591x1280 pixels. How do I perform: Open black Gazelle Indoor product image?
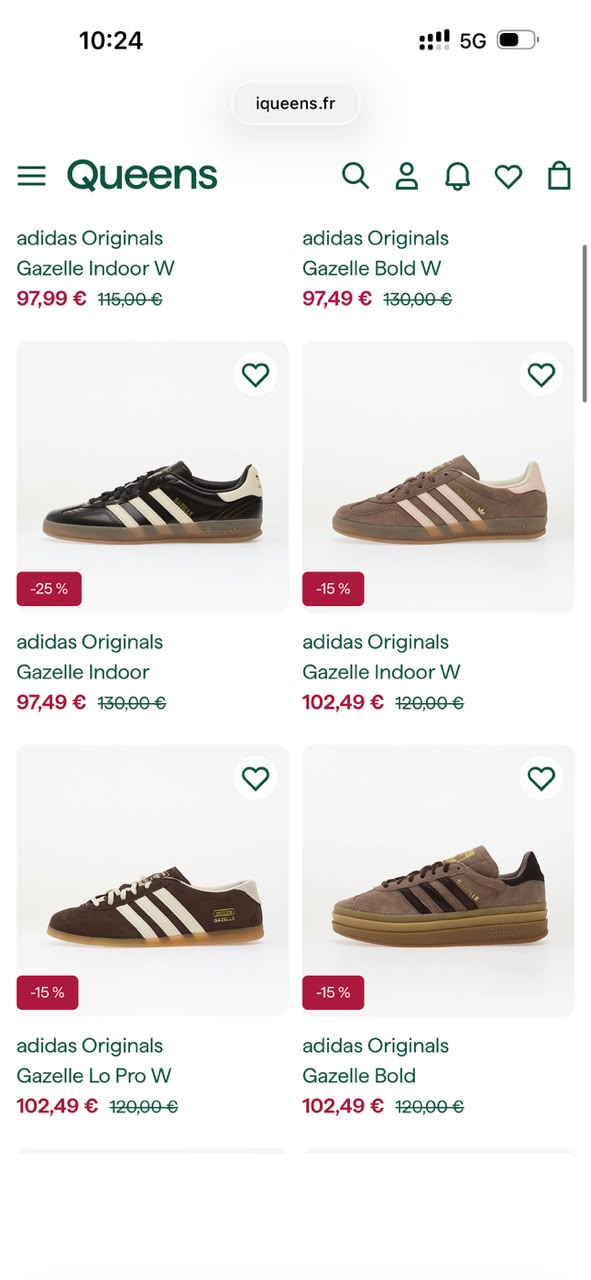tap(153, 477)
